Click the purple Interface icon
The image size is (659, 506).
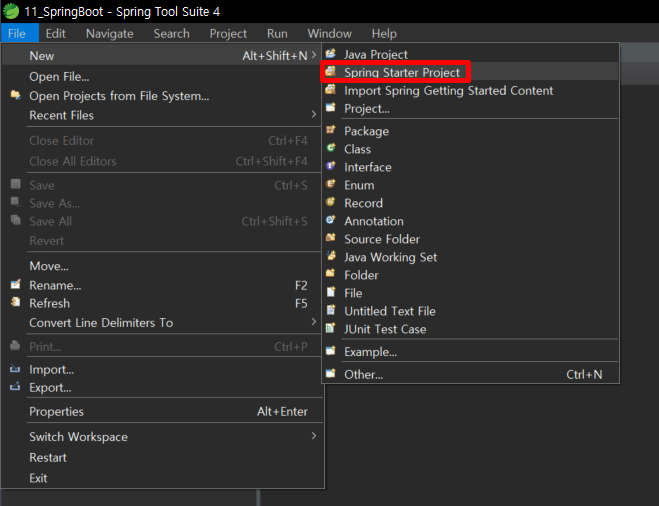tap(331, 166)
